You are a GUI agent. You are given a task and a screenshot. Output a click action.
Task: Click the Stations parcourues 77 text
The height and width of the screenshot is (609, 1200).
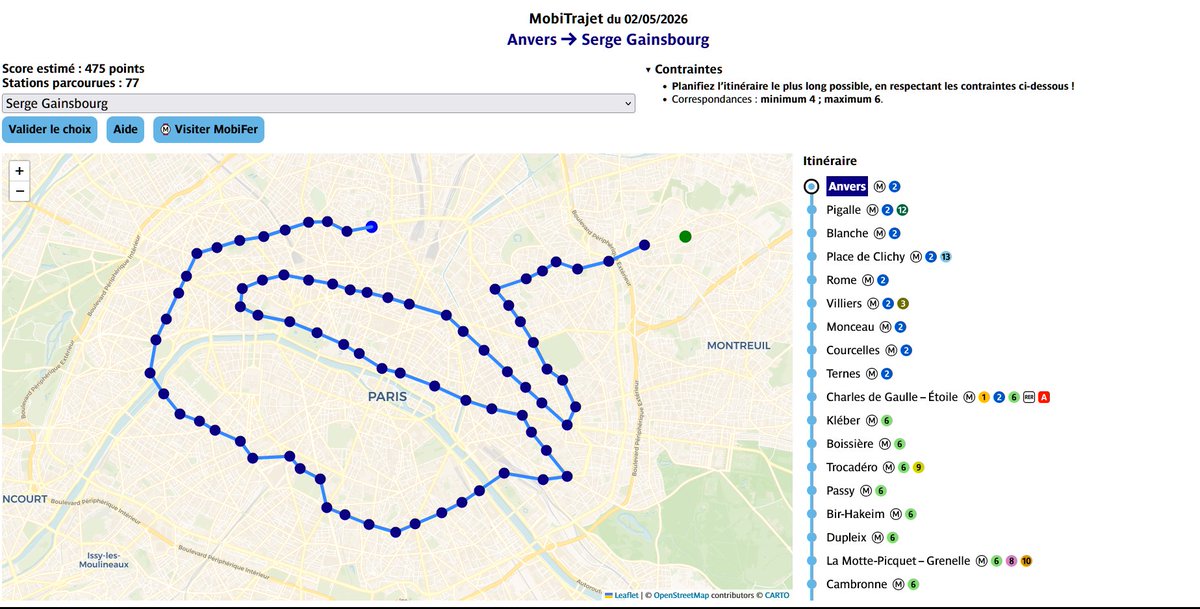[x=71, y=83]
